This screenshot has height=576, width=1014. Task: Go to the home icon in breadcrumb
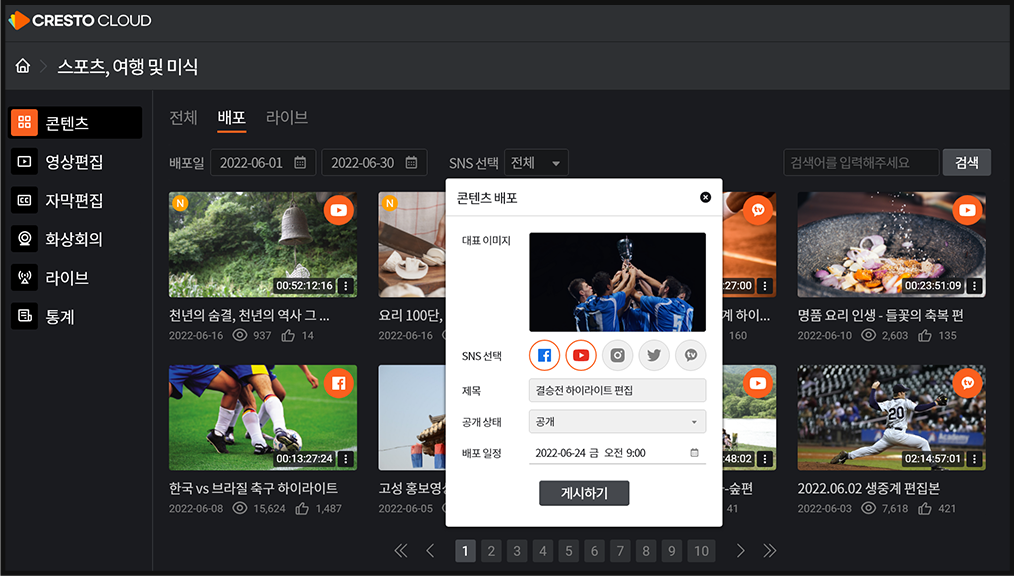point(23,66)
